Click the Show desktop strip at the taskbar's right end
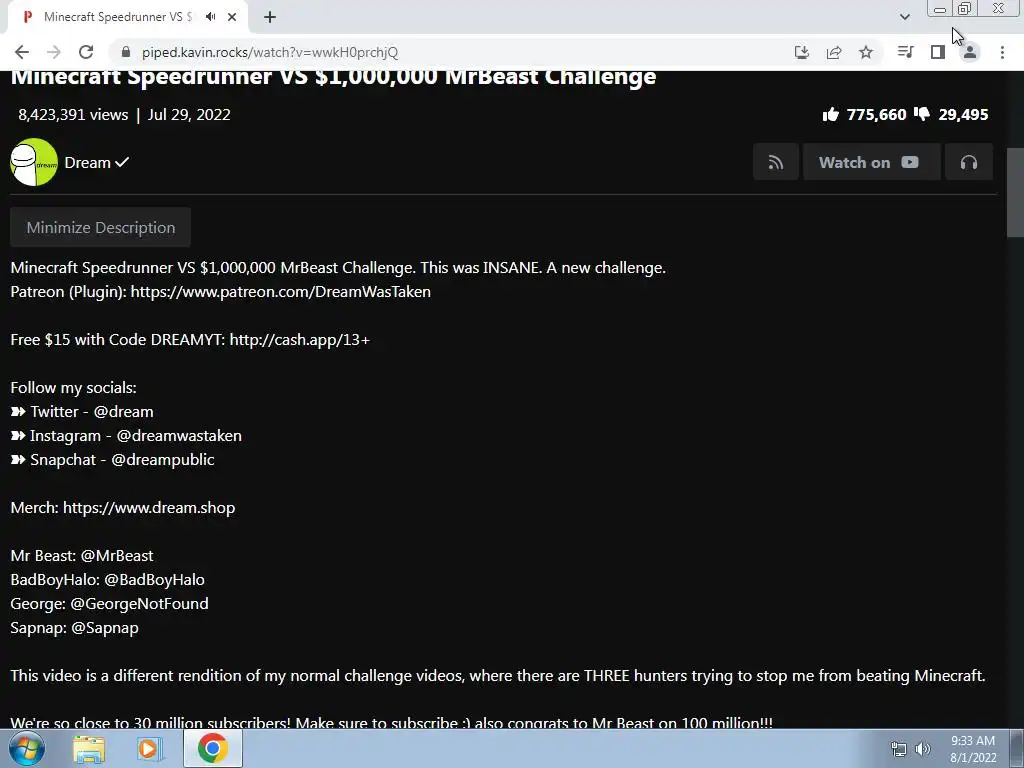 (x=1017, y=749)
